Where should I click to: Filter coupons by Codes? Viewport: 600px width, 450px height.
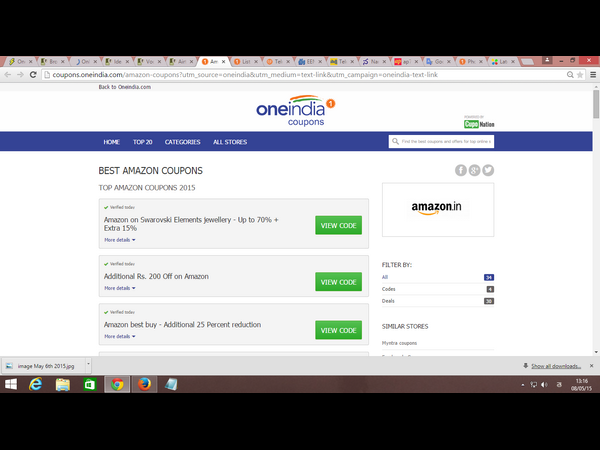pos(389,289)
